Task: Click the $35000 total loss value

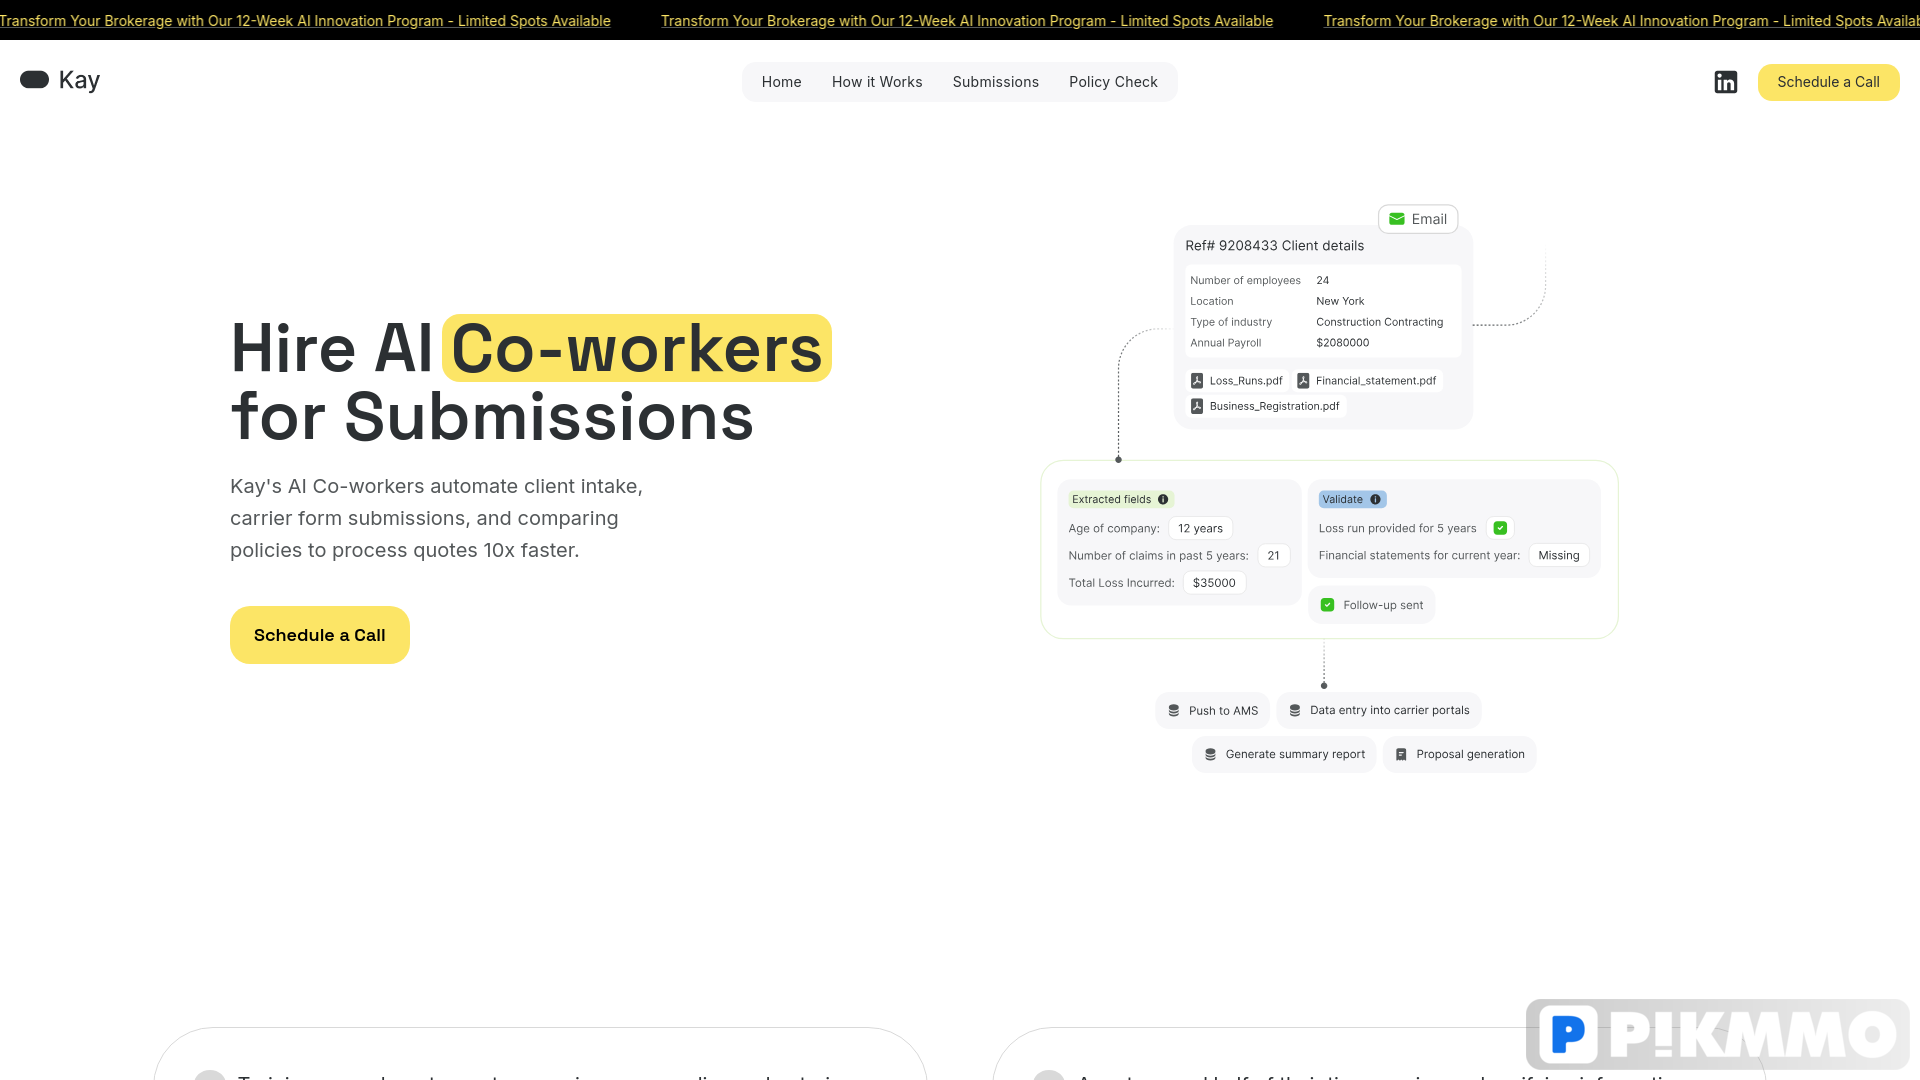Action: coord(1214,583)
